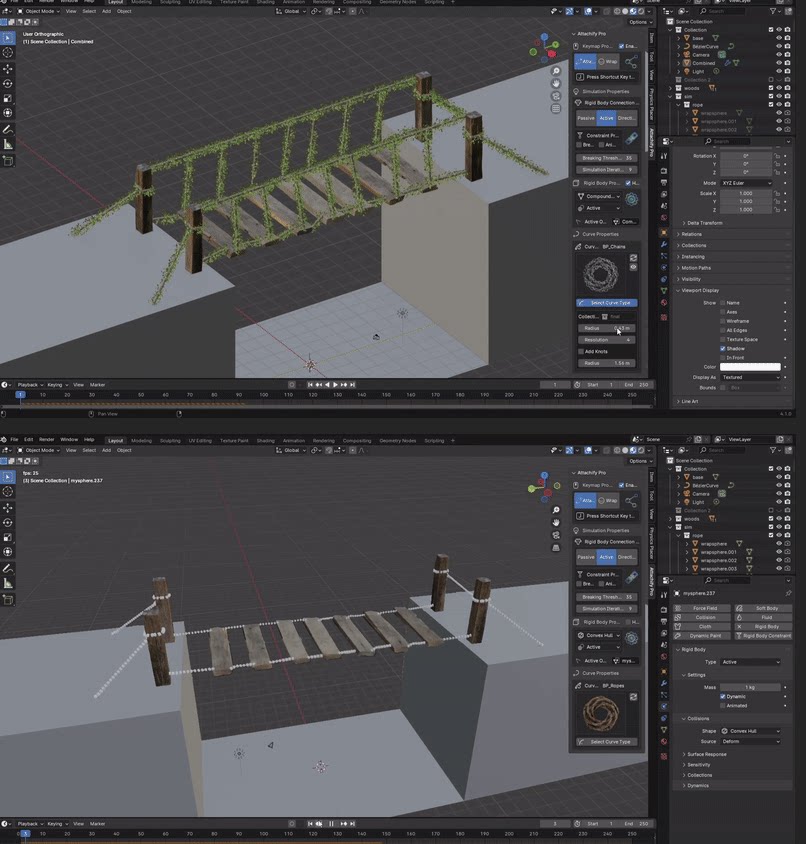Select the Measure tool in top window
The height and width of the screenshot is (844, 806).
tap(8, 144)
